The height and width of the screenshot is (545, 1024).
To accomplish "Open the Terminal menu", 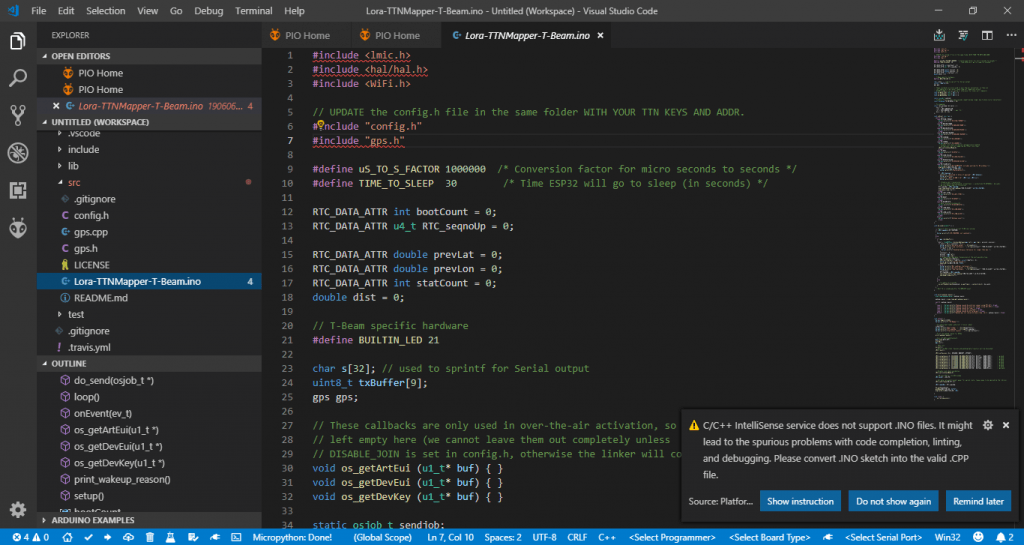I will coord(253,10).
